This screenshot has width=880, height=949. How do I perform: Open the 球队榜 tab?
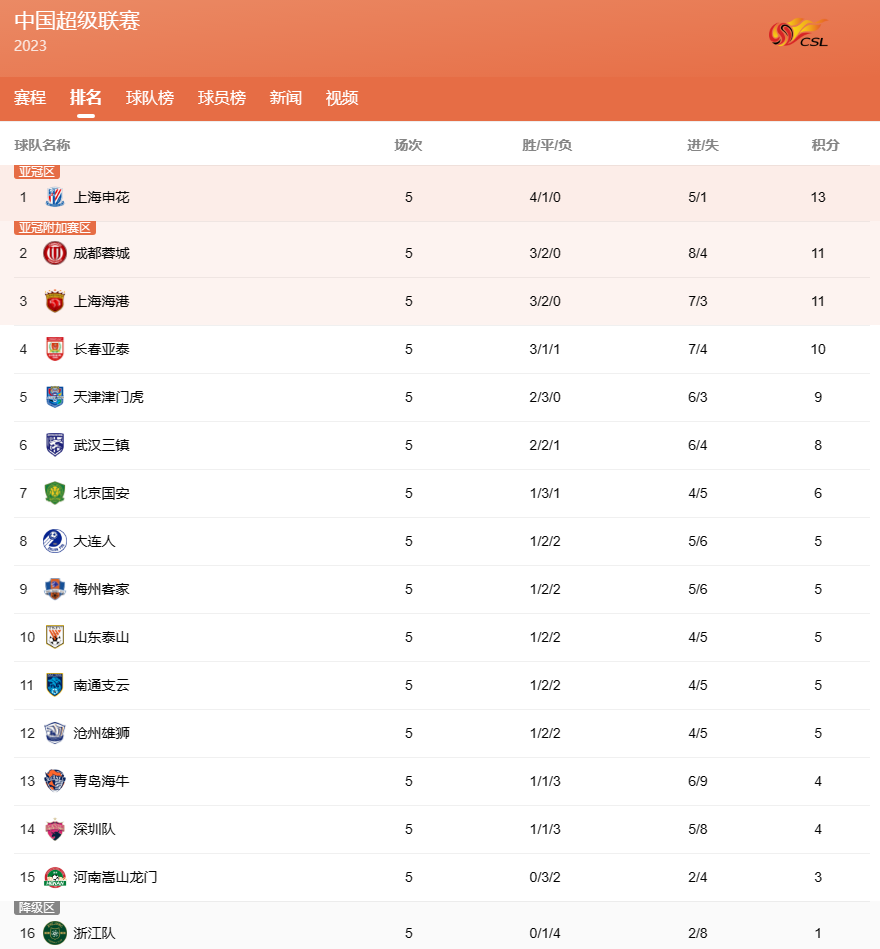[150, 97]
